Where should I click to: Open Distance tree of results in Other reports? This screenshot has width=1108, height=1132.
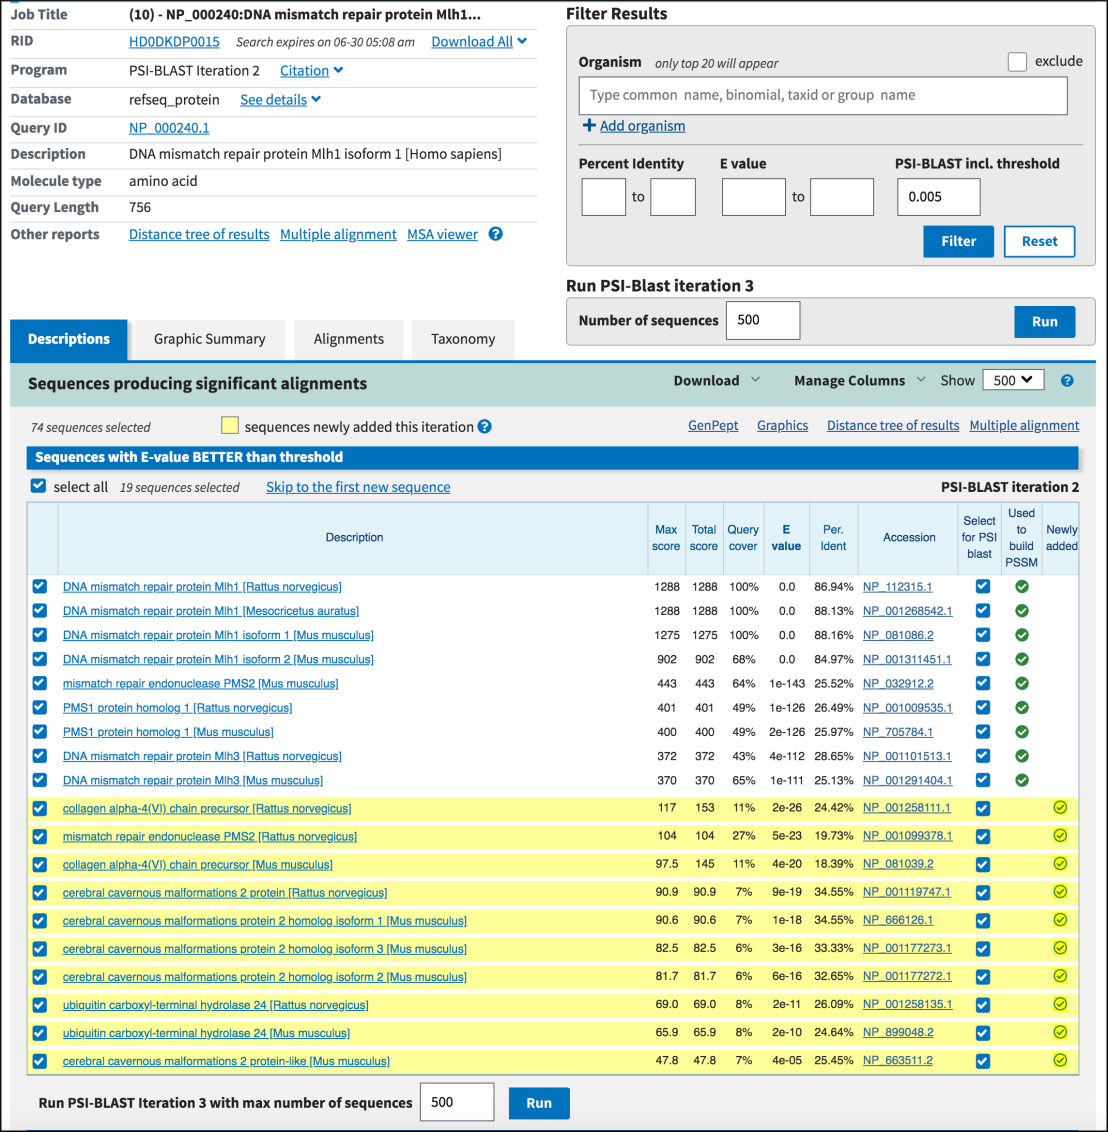click(x=199, y=234)
